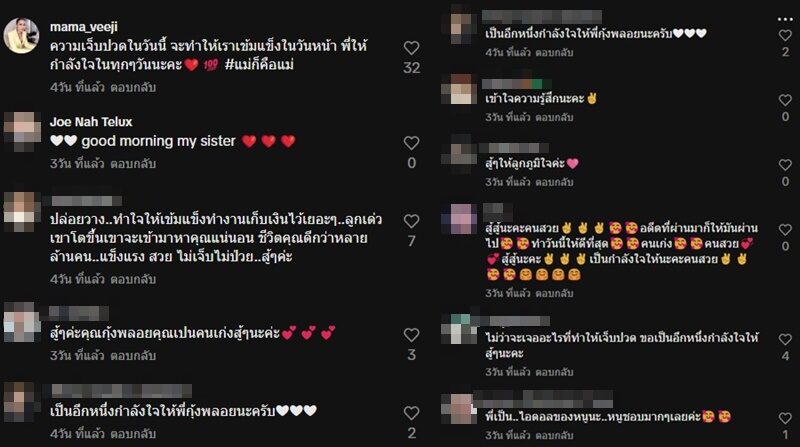Screen dimensions: 800x447
Task: Open the #แม่ก็คือแม่ hashtag
Action: [259, 65]
